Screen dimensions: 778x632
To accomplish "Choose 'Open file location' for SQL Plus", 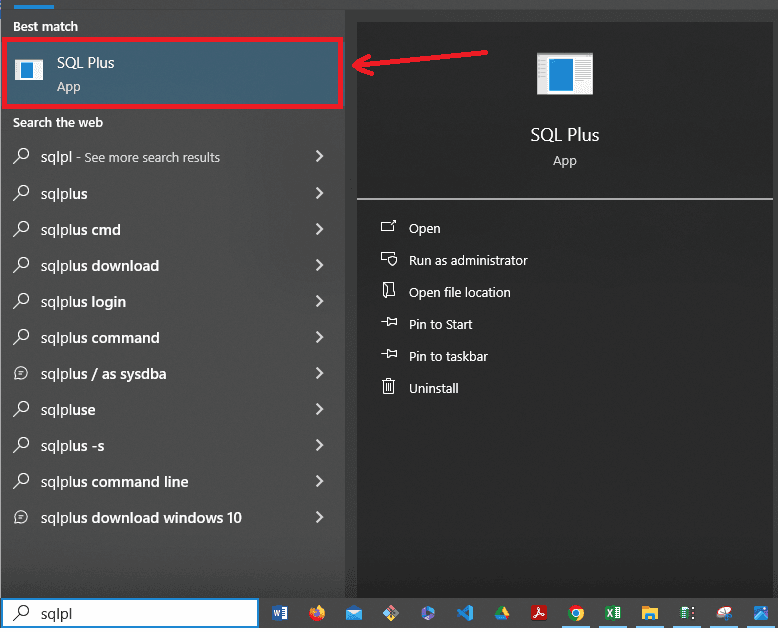I will (459, 292).
